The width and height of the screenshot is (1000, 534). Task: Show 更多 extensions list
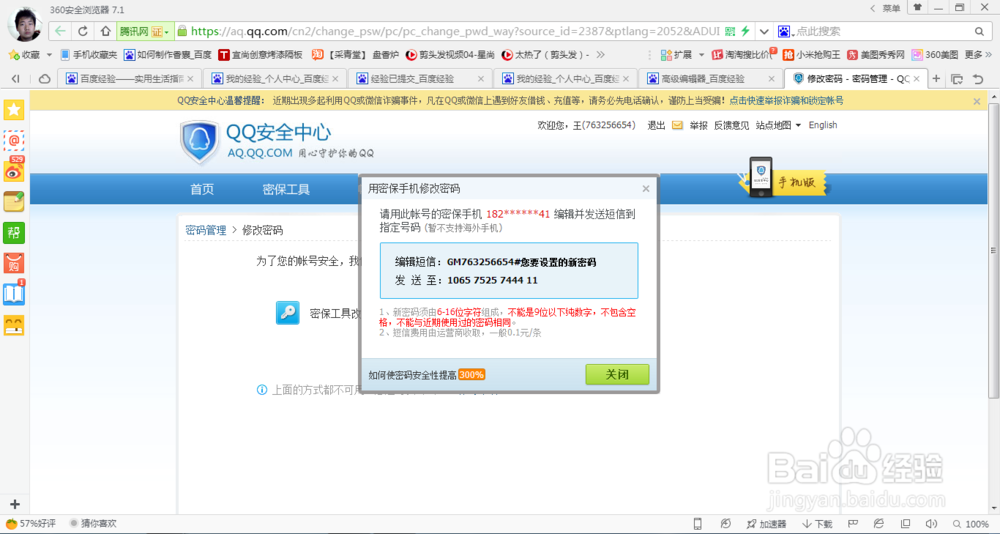click(x=977, y=55)
